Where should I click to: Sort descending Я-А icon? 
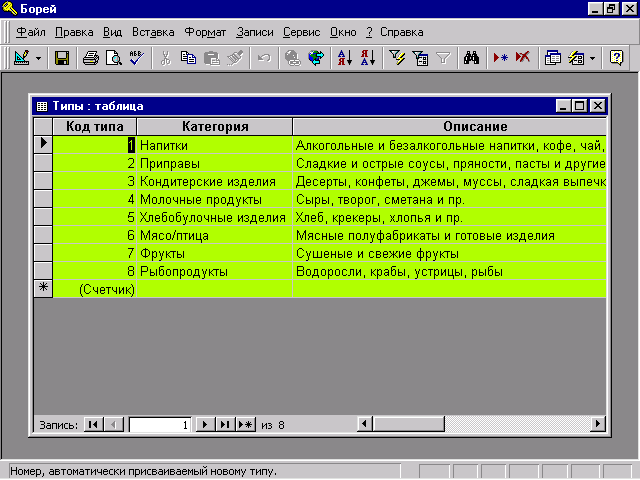coord(368,58)
